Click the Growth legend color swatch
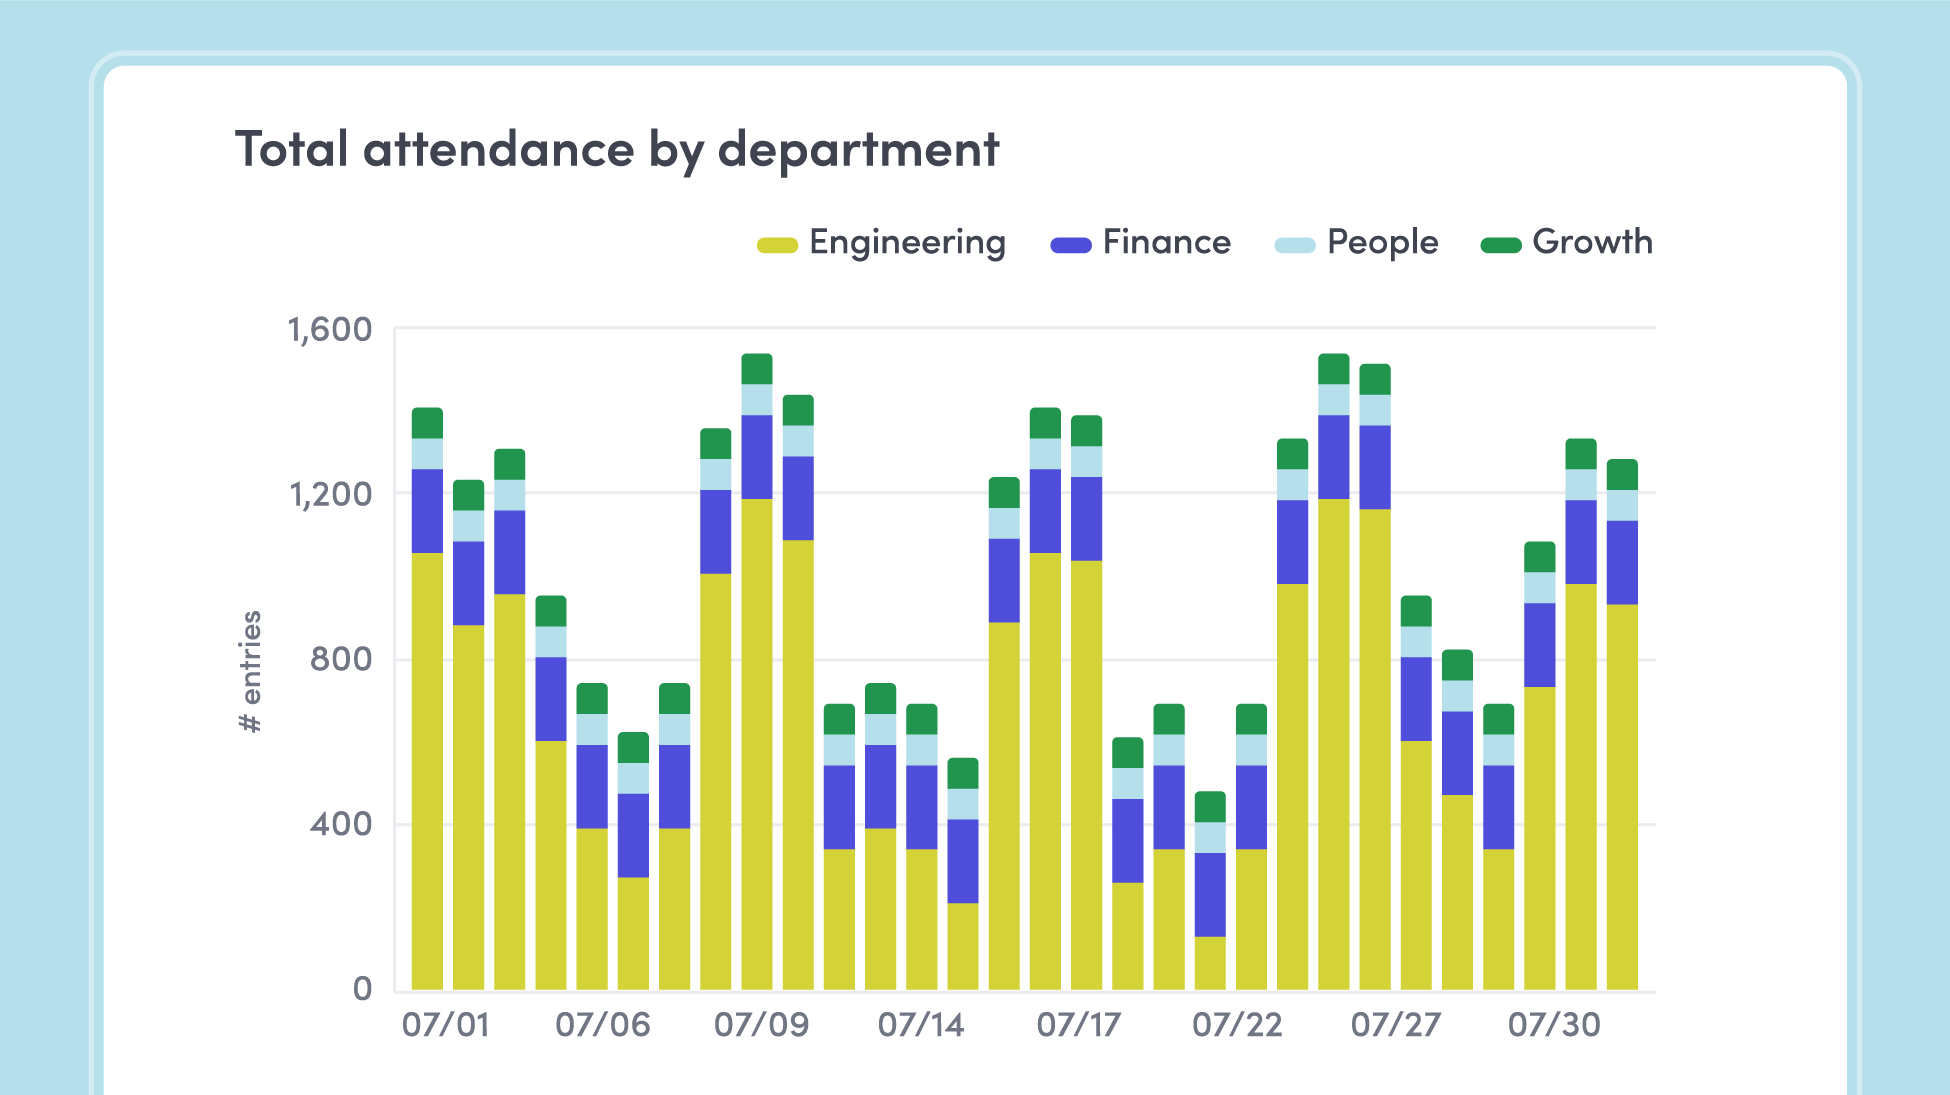Viewport: 1950px width, 1095px height. (1500, 245)
